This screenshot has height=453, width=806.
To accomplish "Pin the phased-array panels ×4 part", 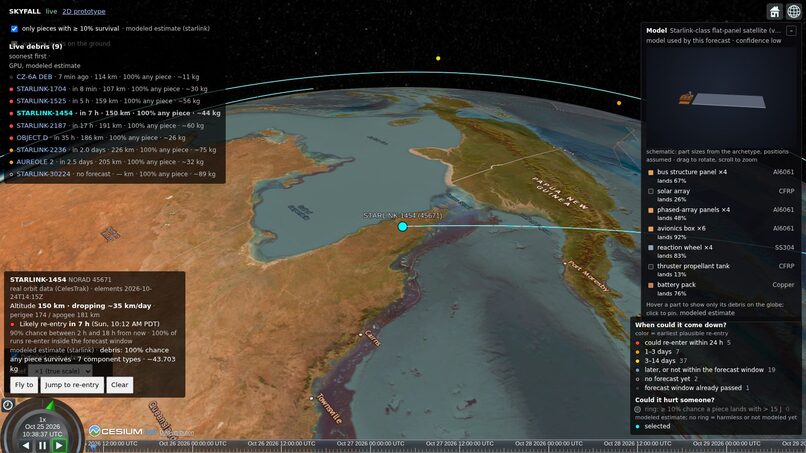I will pos(721,213).
